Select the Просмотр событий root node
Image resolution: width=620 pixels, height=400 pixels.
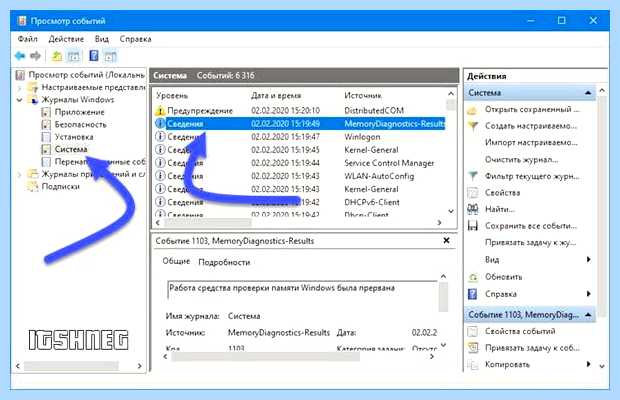coord(86,75)
